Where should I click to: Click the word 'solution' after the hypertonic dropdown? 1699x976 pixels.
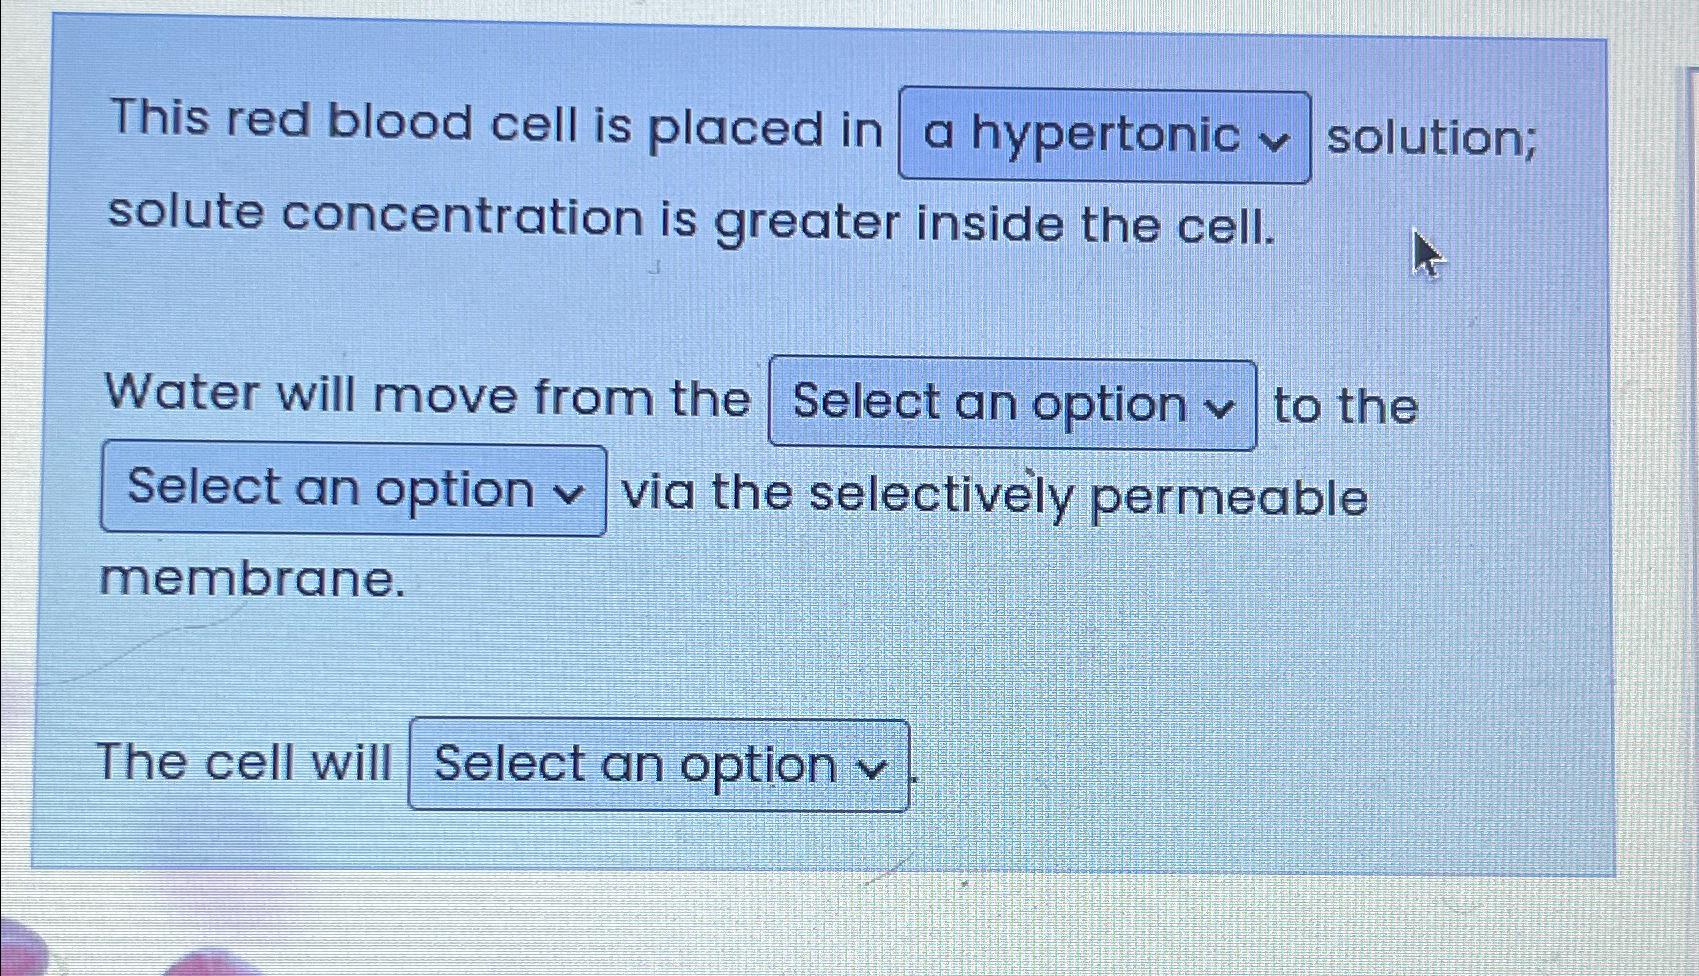click(1429, 140)
